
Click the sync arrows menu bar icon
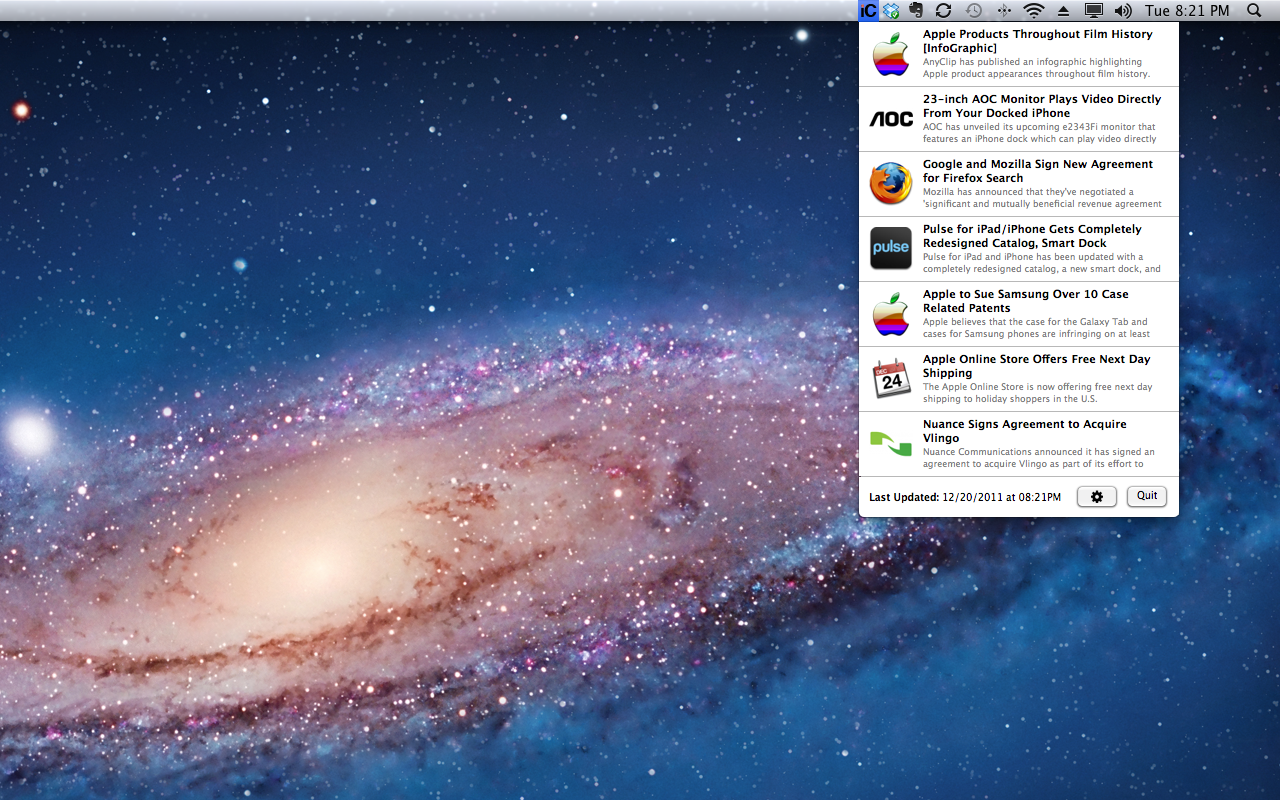(x=943, y=11)
